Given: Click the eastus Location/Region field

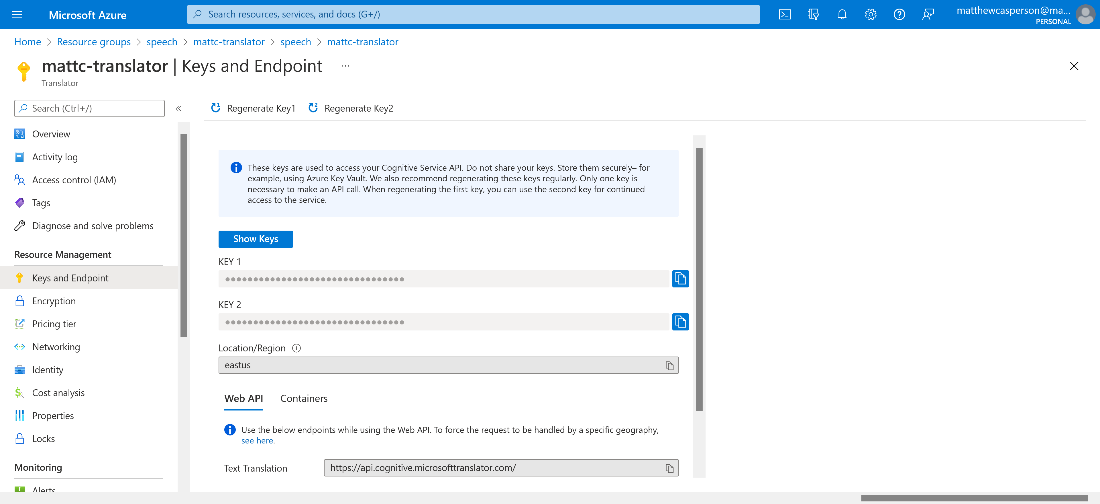Looking at the screenshot, I should click(x=448, y=366).
